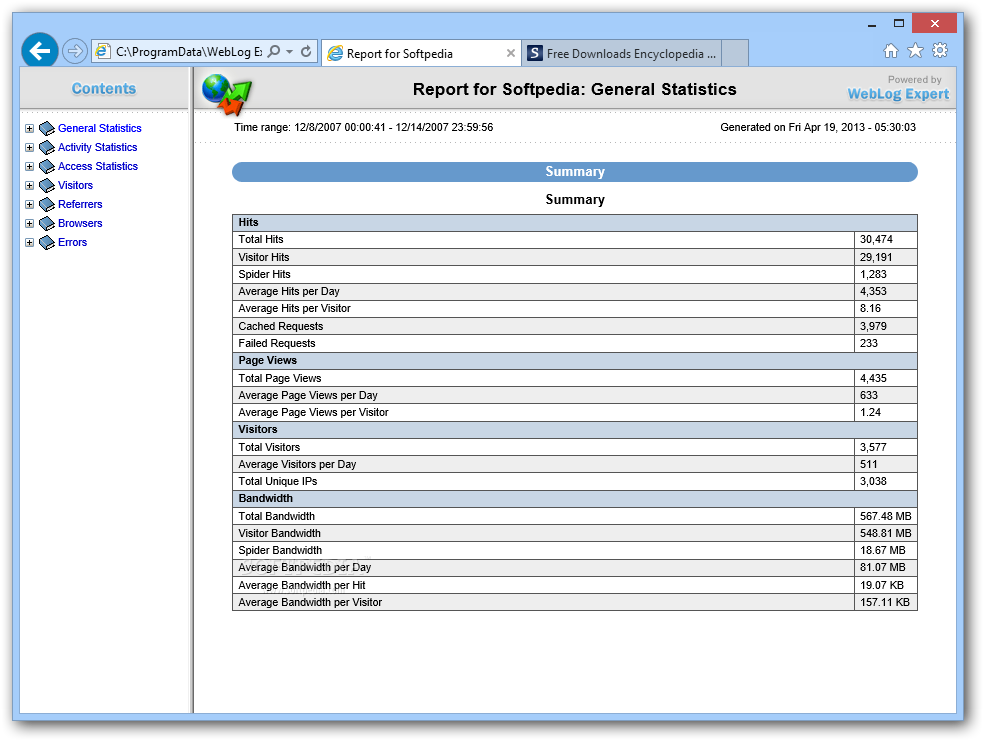Viewport: 984px width, 741px height.
Task: Click the Generated on date text
Action: (x=818, y=127)
